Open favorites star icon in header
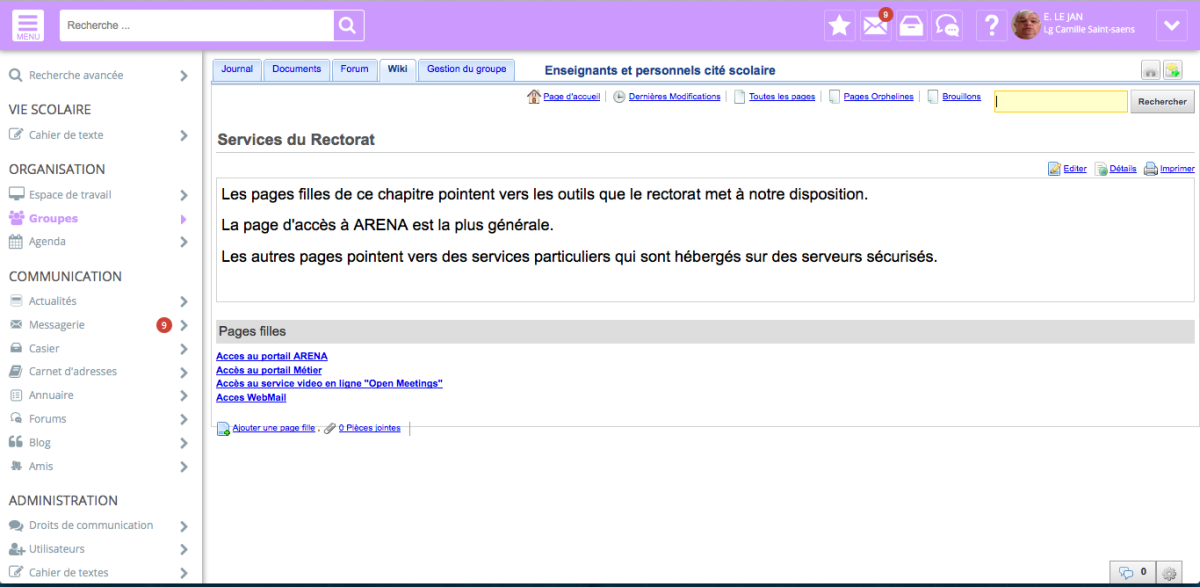 coord(840,26)
